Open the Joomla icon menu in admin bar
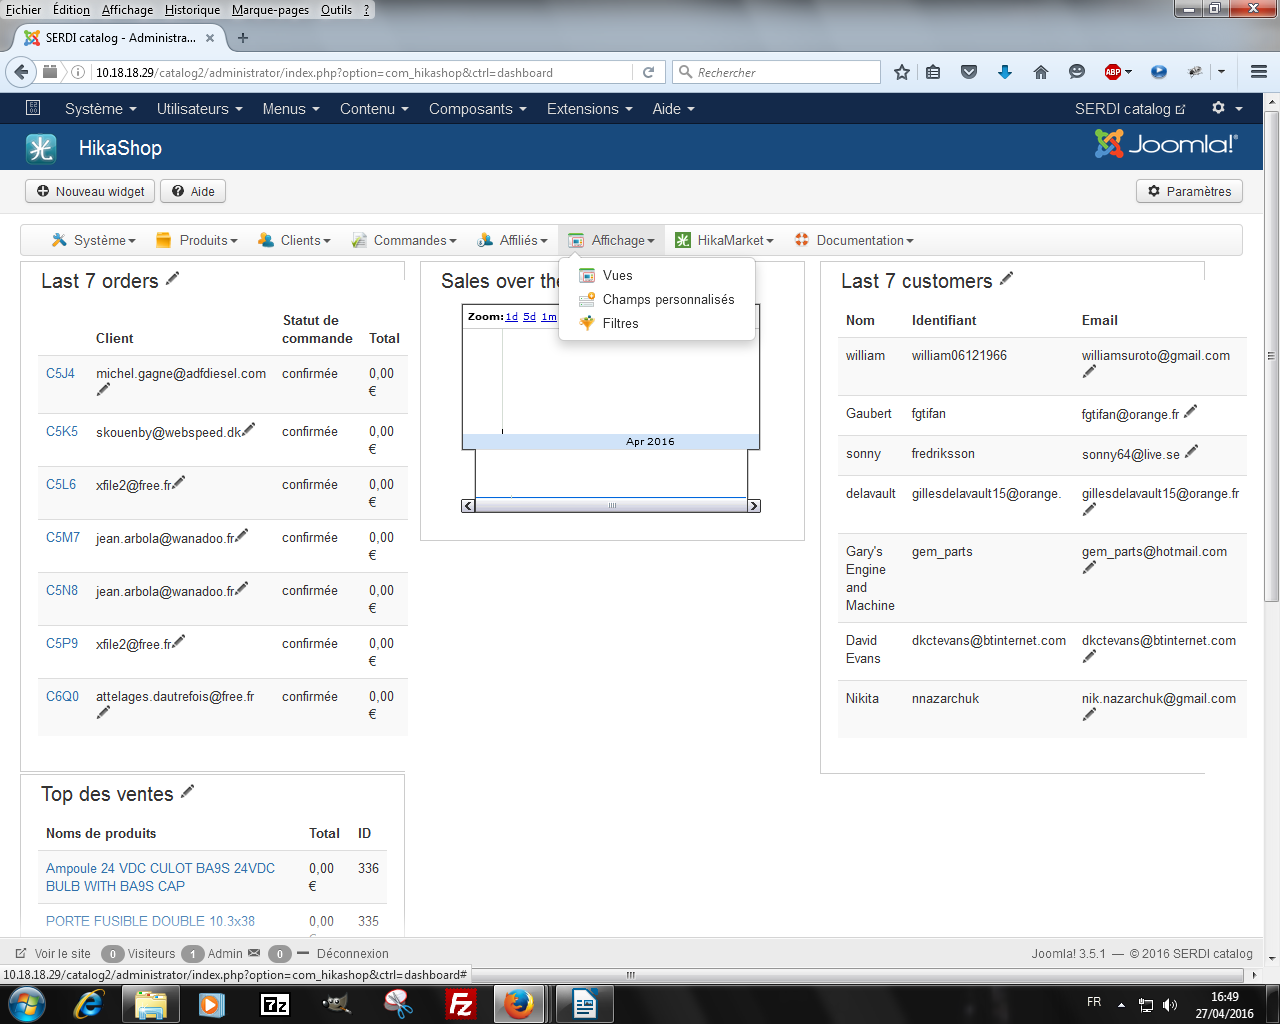 [x=33, y=108]
